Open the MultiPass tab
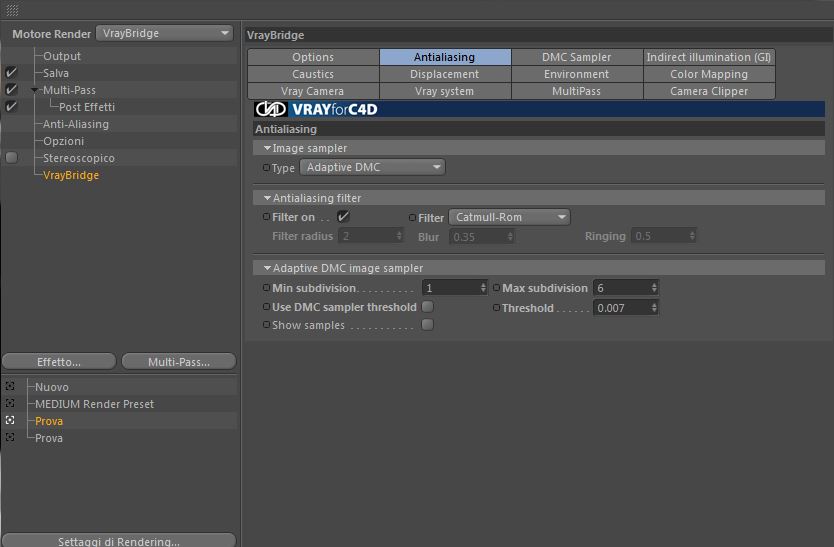Screen dimensions: 834x547 click(x=577, y=91)
